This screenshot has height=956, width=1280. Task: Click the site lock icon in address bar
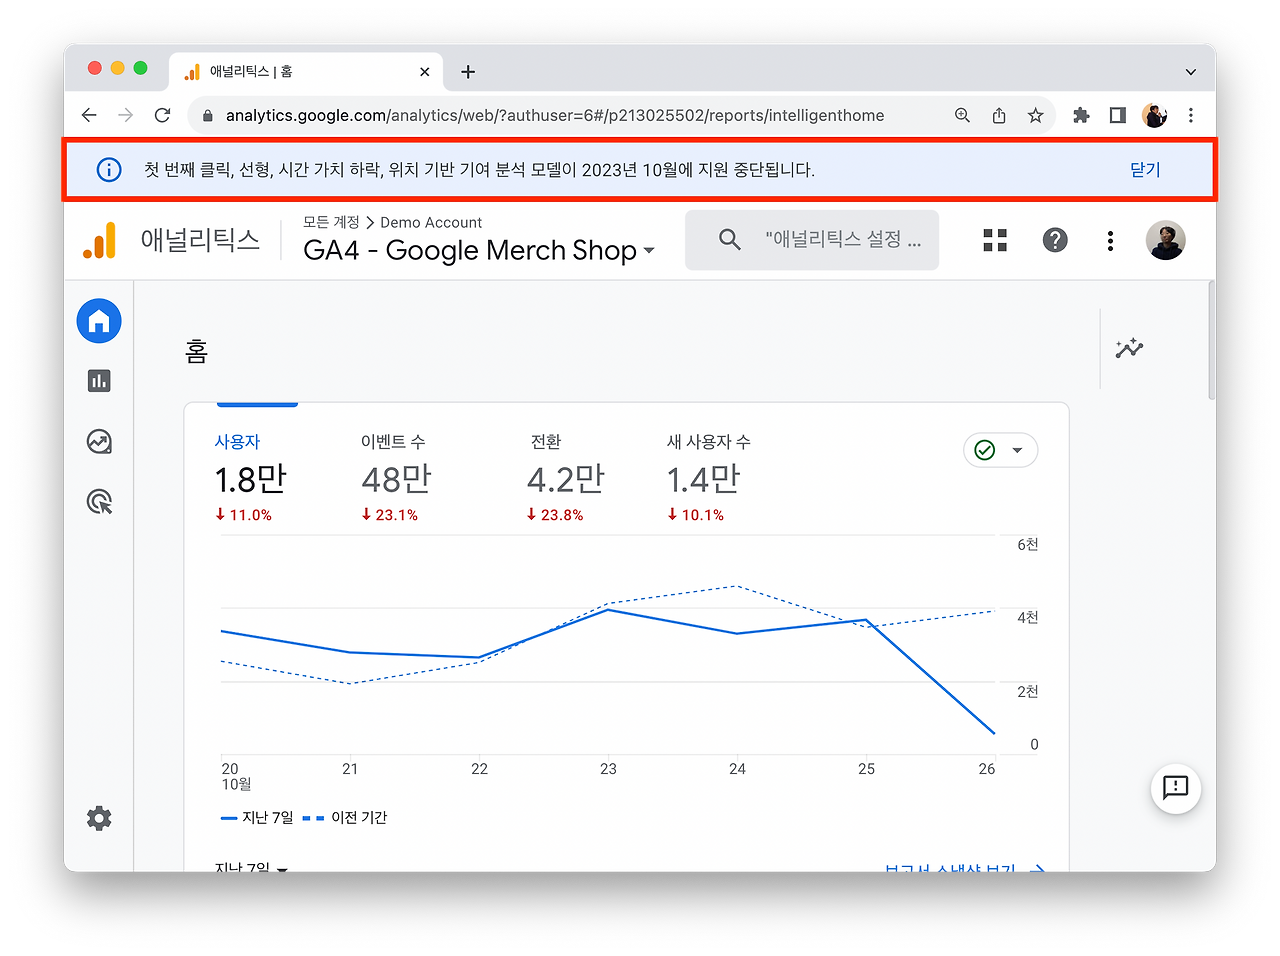[208, 116]
